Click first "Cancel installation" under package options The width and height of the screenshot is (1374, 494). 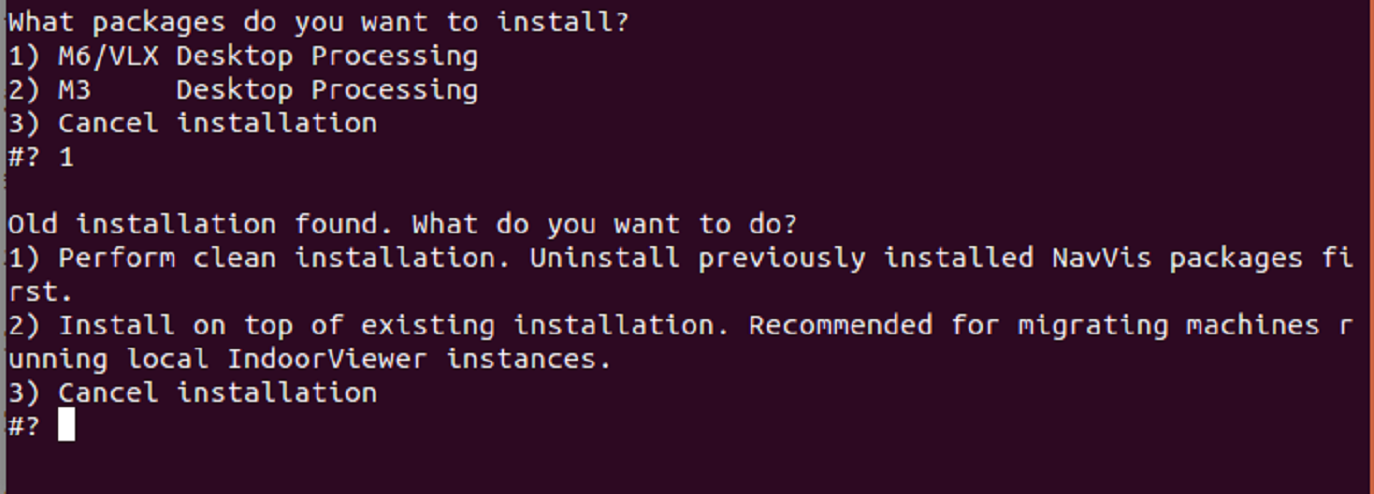click(217, 123)
